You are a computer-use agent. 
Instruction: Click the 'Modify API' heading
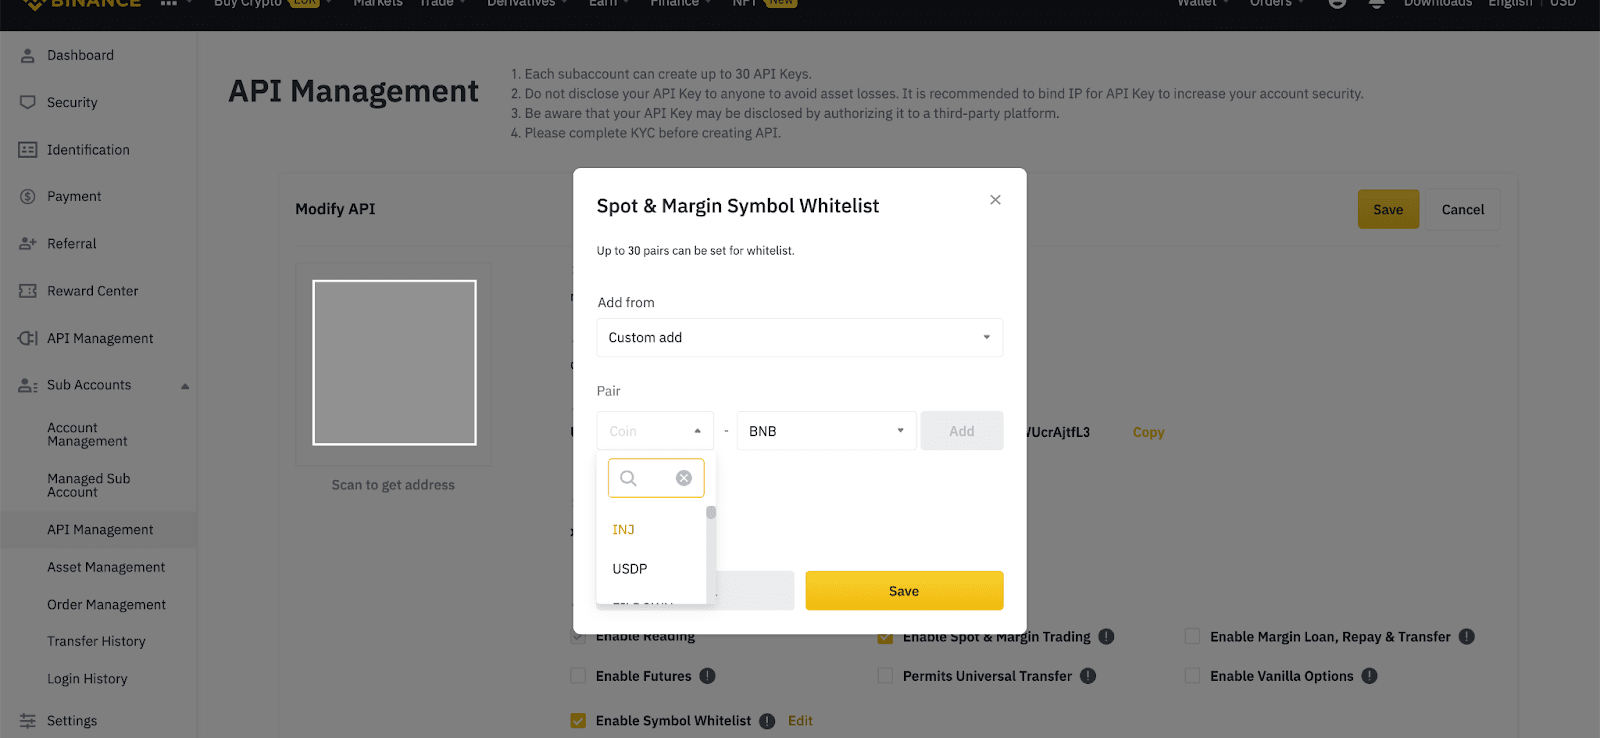pyautogui.click(x=335, y=209)
